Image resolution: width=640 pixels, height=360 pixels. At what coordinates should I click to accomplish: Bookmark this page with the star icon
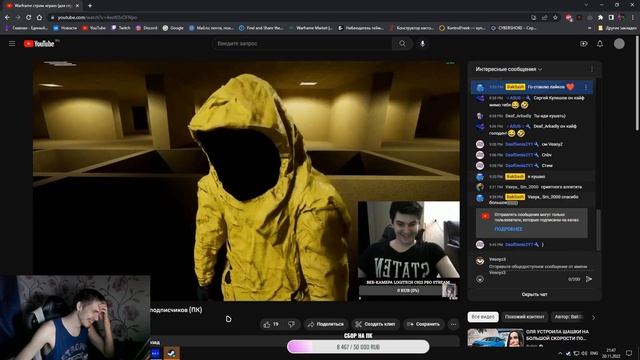(x=556, y=18)
